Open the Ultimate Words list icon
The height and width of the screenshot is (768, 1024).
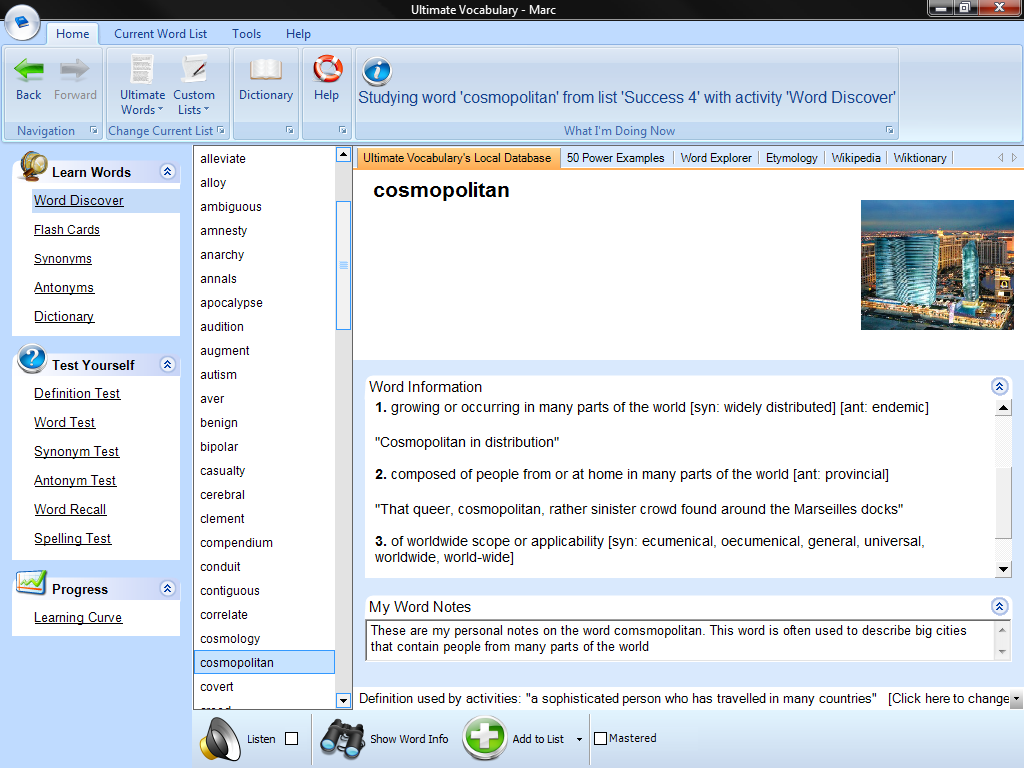[142, 69]
